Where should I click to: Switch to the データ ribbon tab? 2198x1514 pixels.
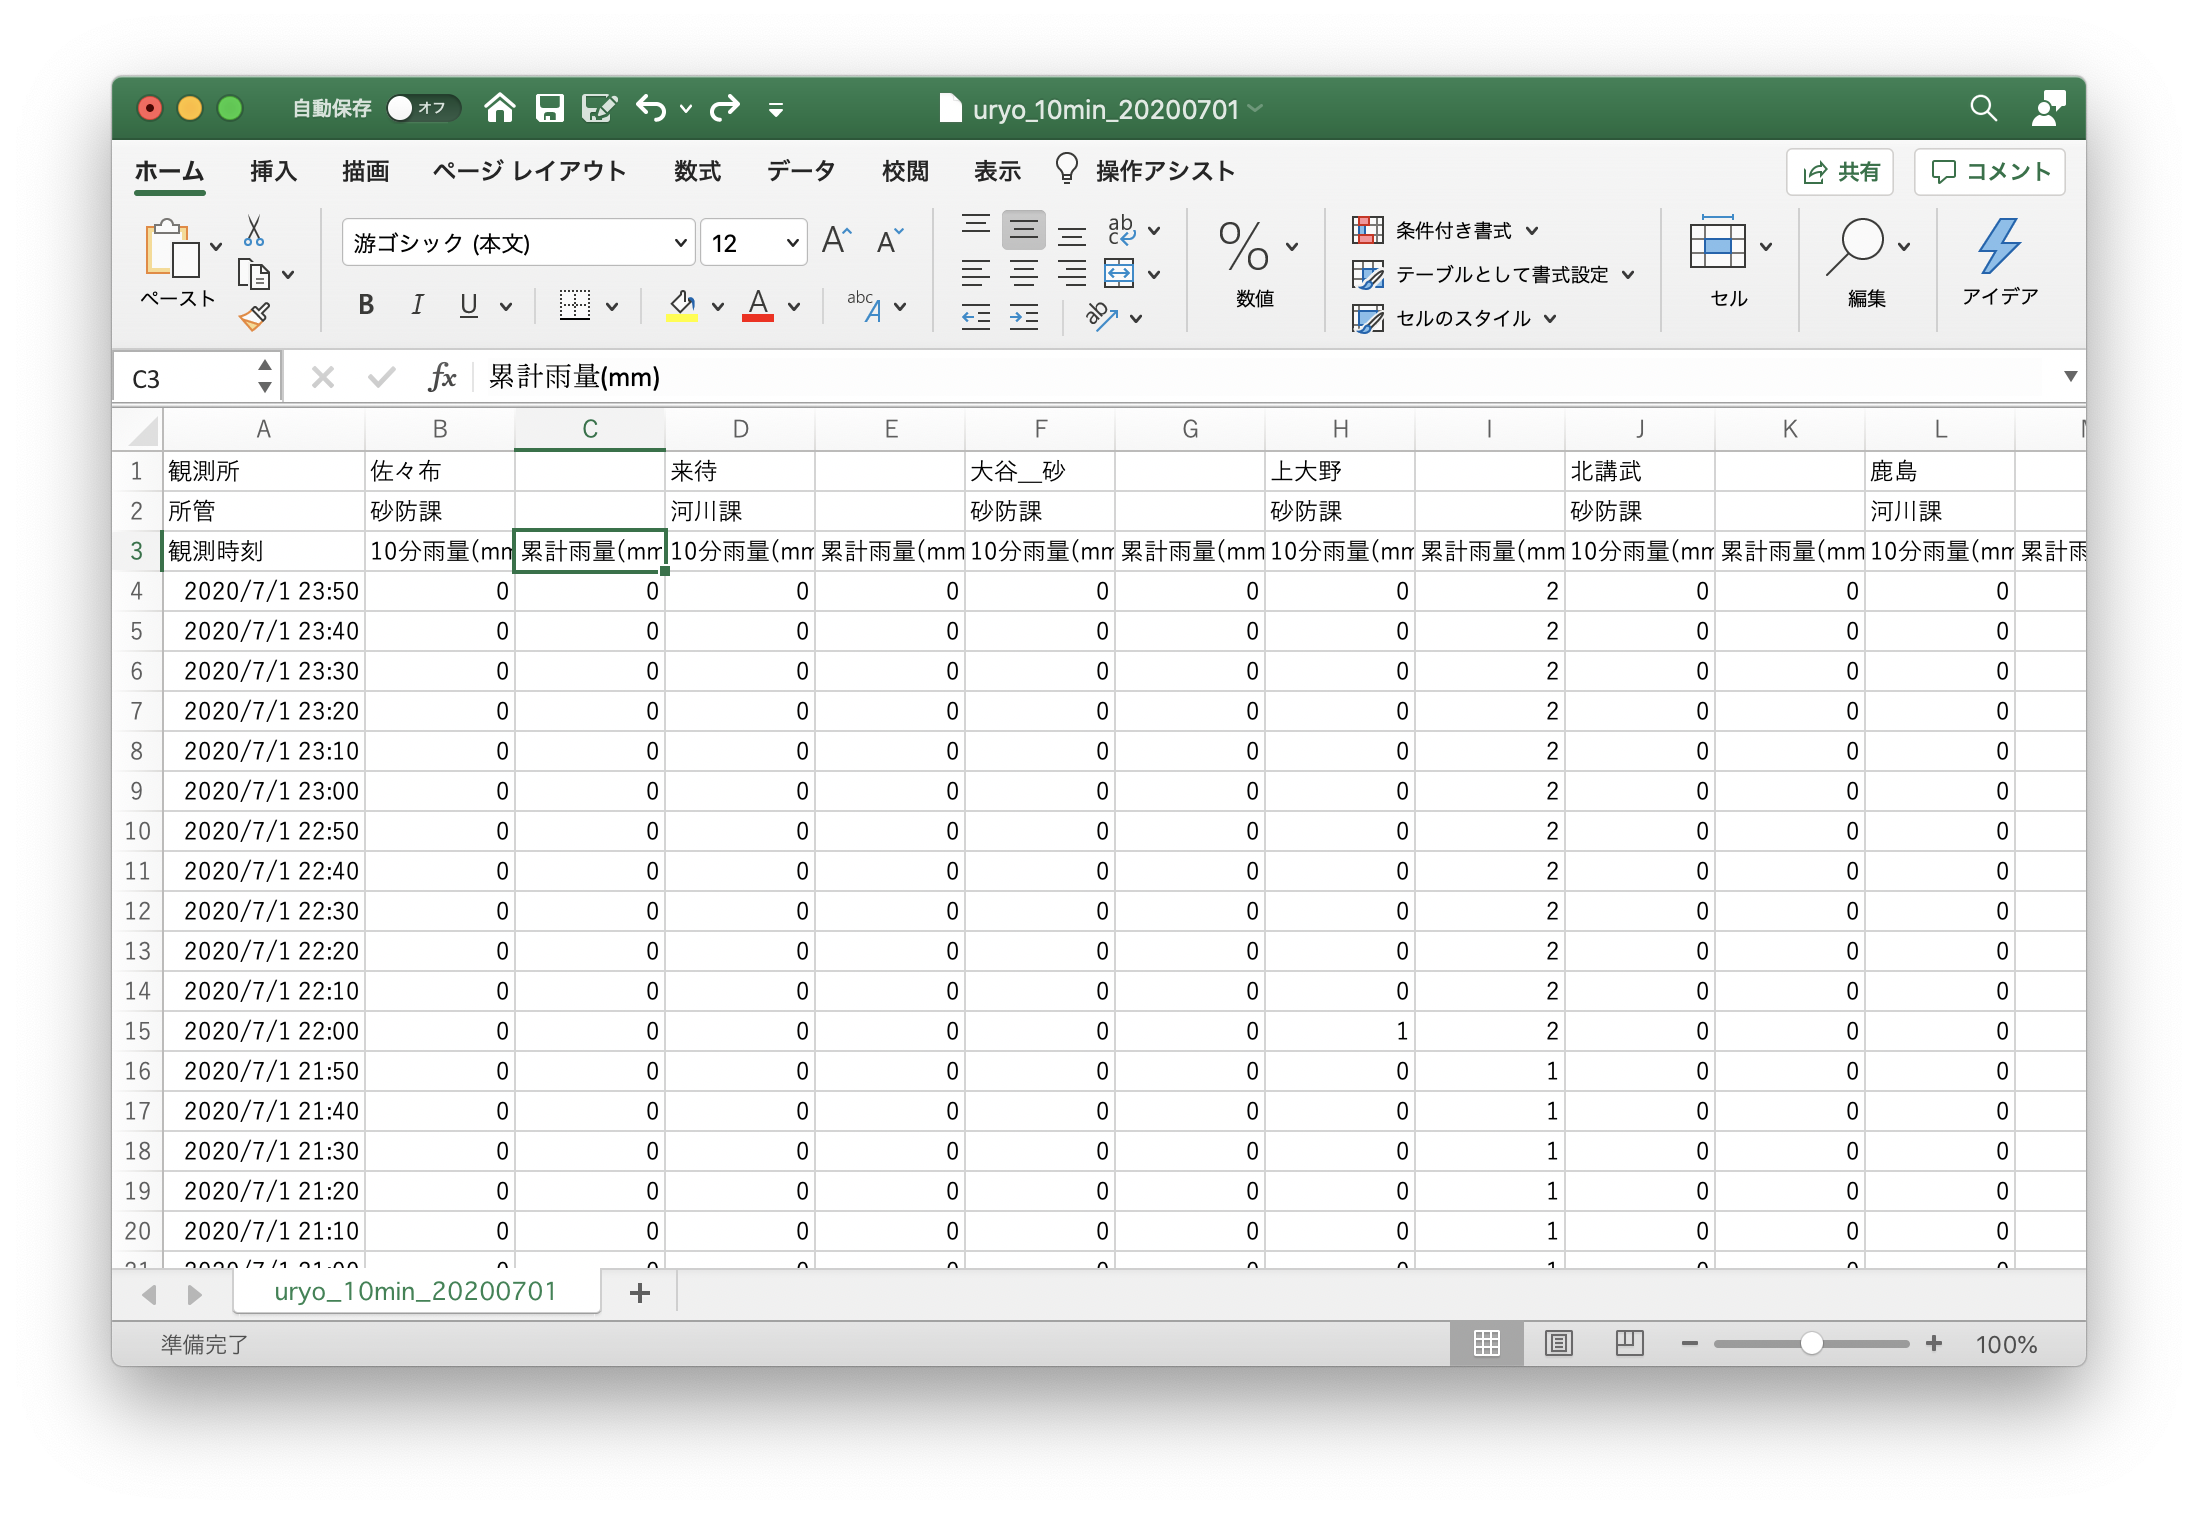point(800,171)
